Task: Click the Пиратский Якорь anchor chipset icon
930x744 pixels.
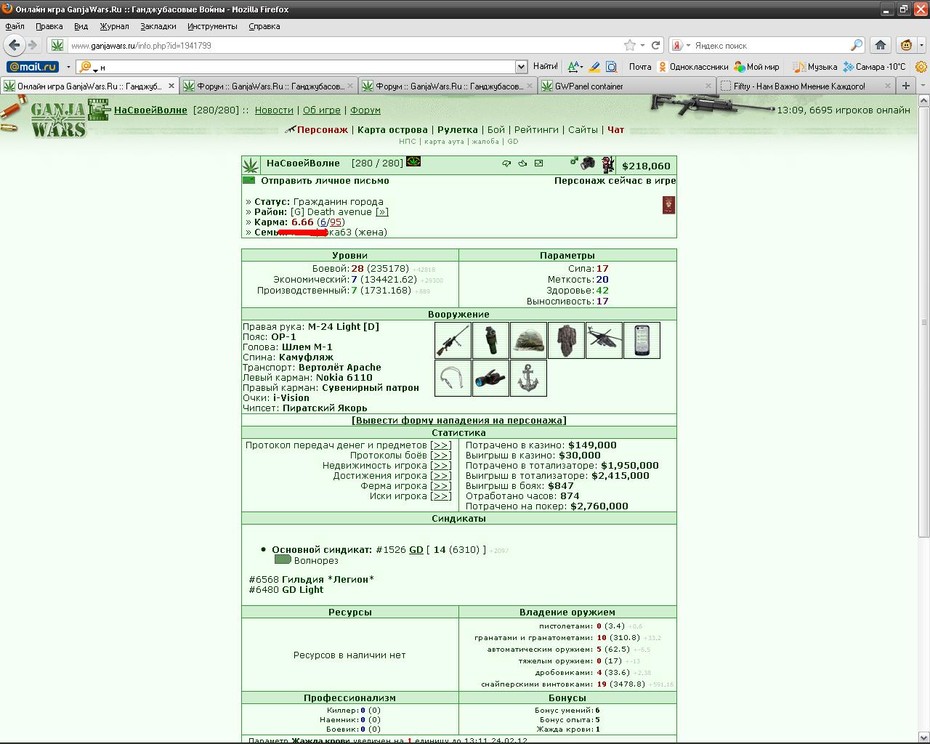Action: pos(528,378)
